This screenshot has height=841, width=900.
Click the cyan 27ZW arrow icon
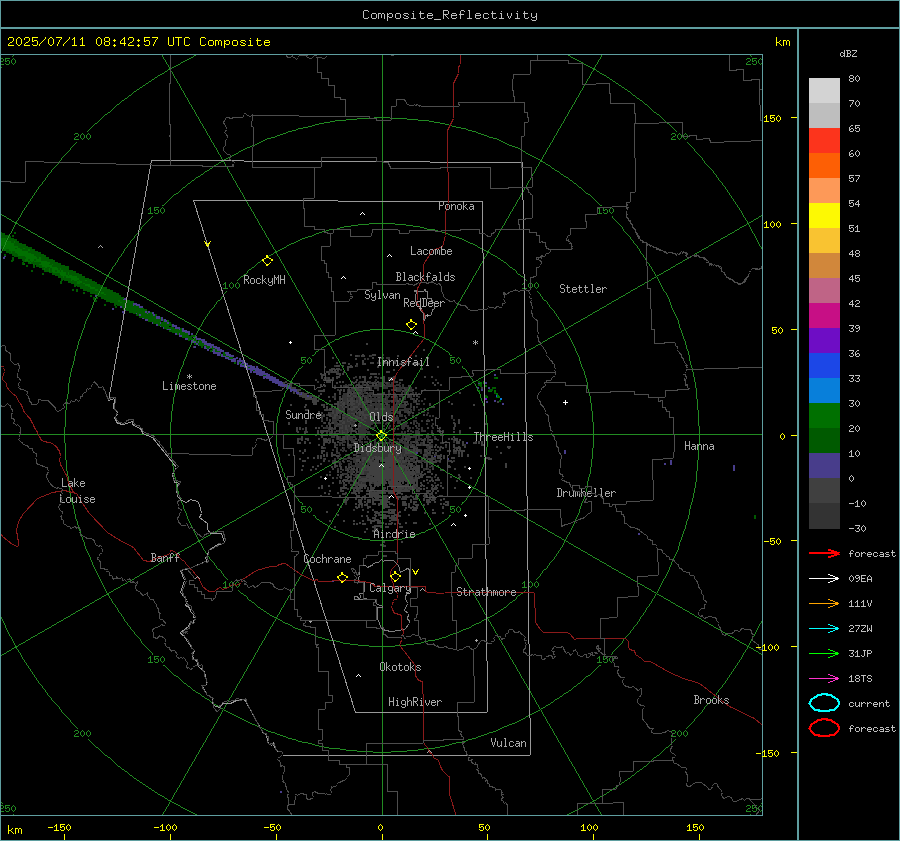(x=824, y=629)
